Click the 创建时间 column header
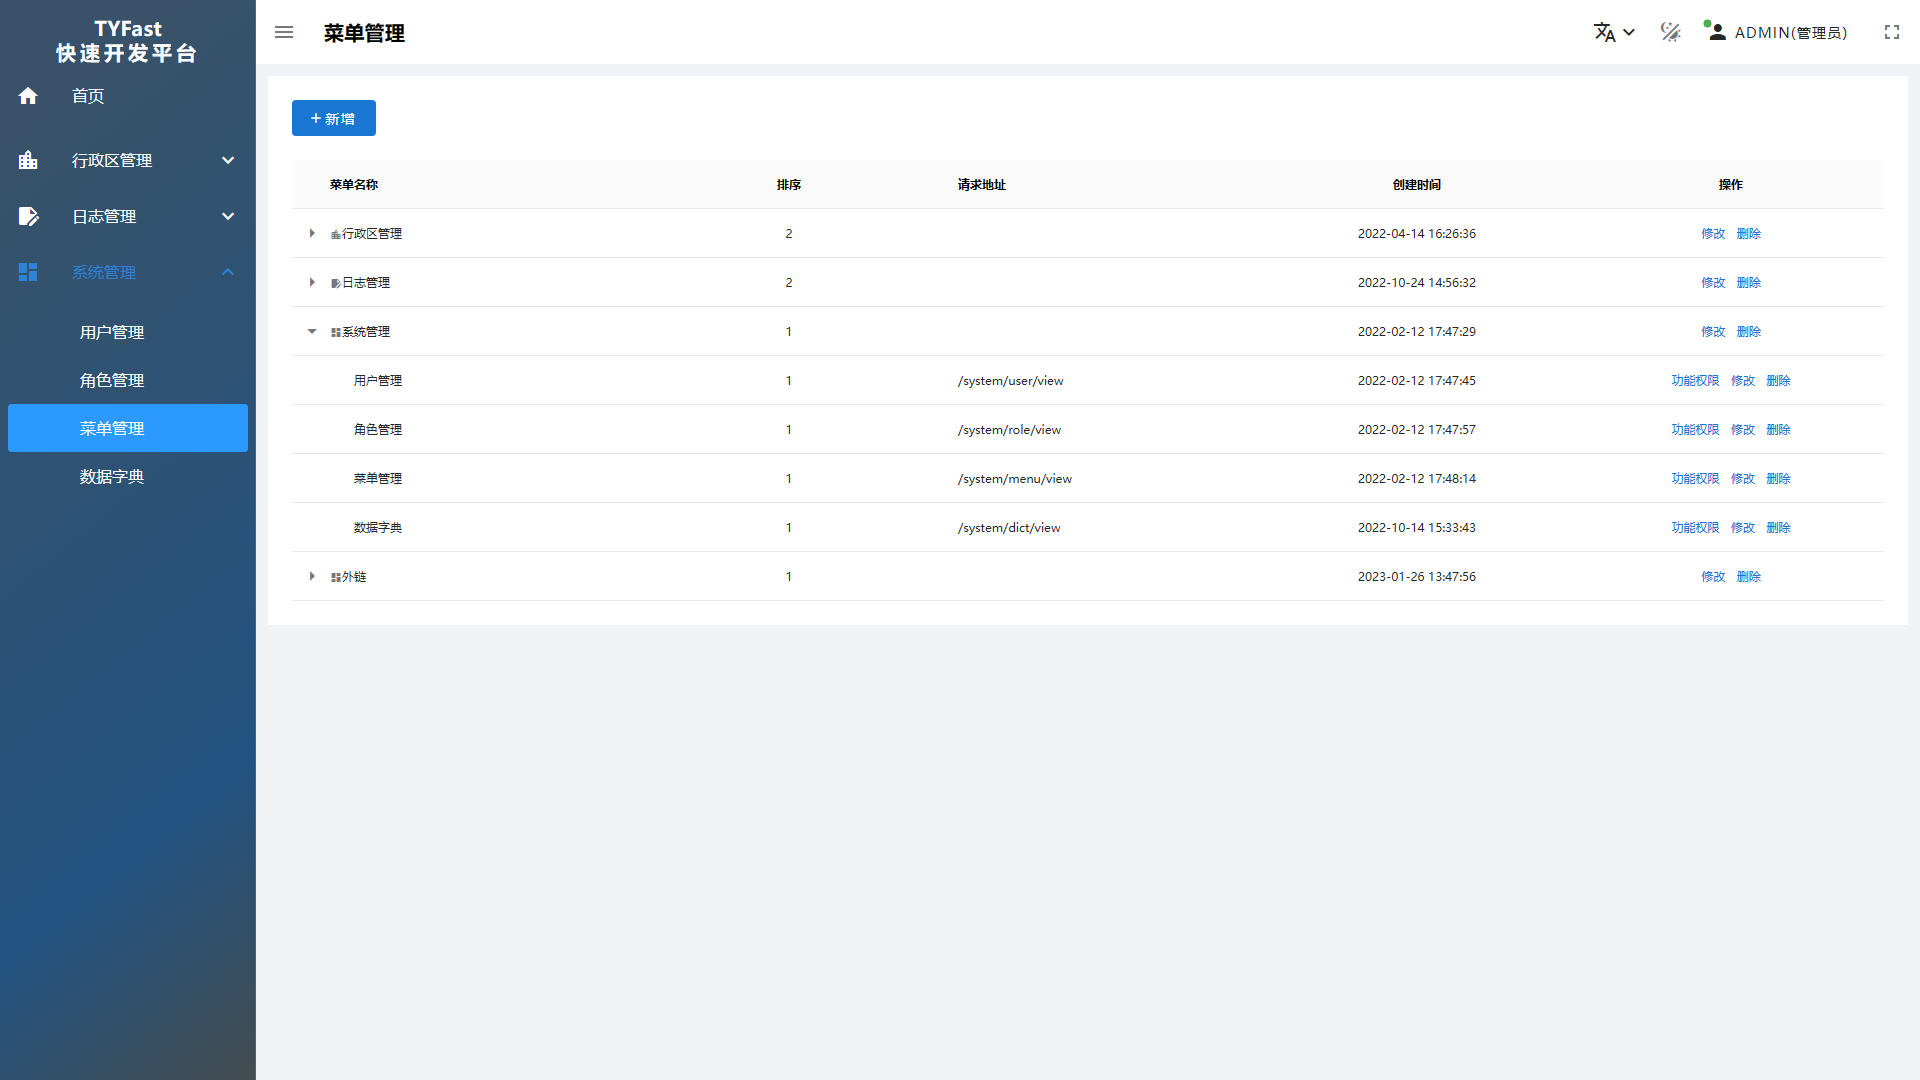 tap(1417, 184)
